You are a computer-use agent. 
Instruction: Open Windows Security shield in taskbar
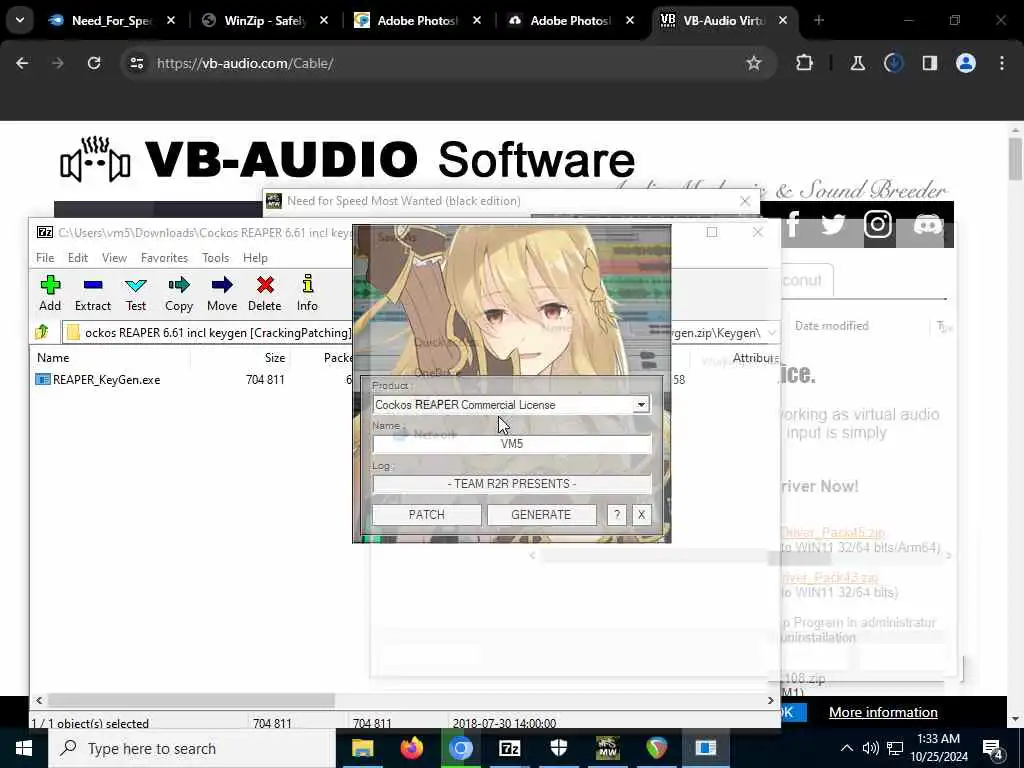tap(558, 748)
